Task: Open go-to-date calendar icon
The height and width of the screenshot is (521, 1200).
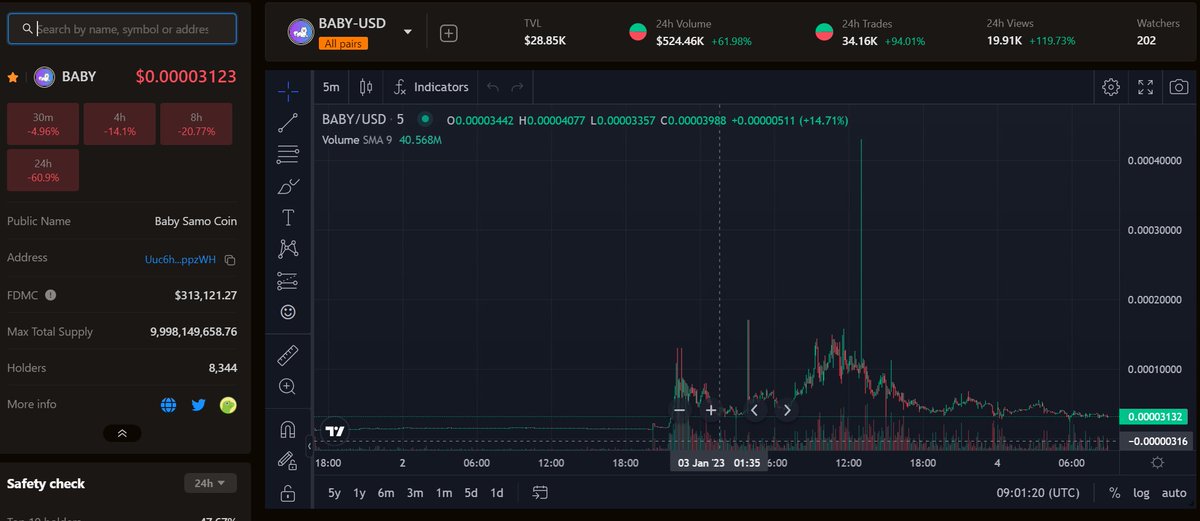Action: click(541, 492)
